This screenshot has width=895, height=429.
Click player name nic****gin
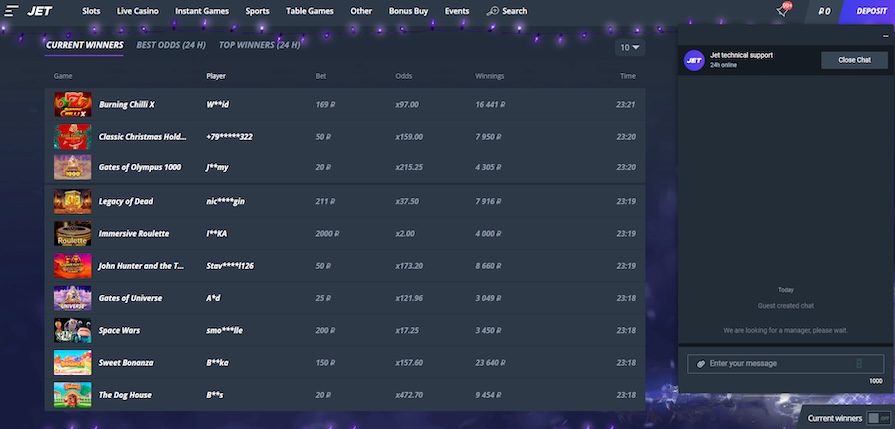pos(225,201)
